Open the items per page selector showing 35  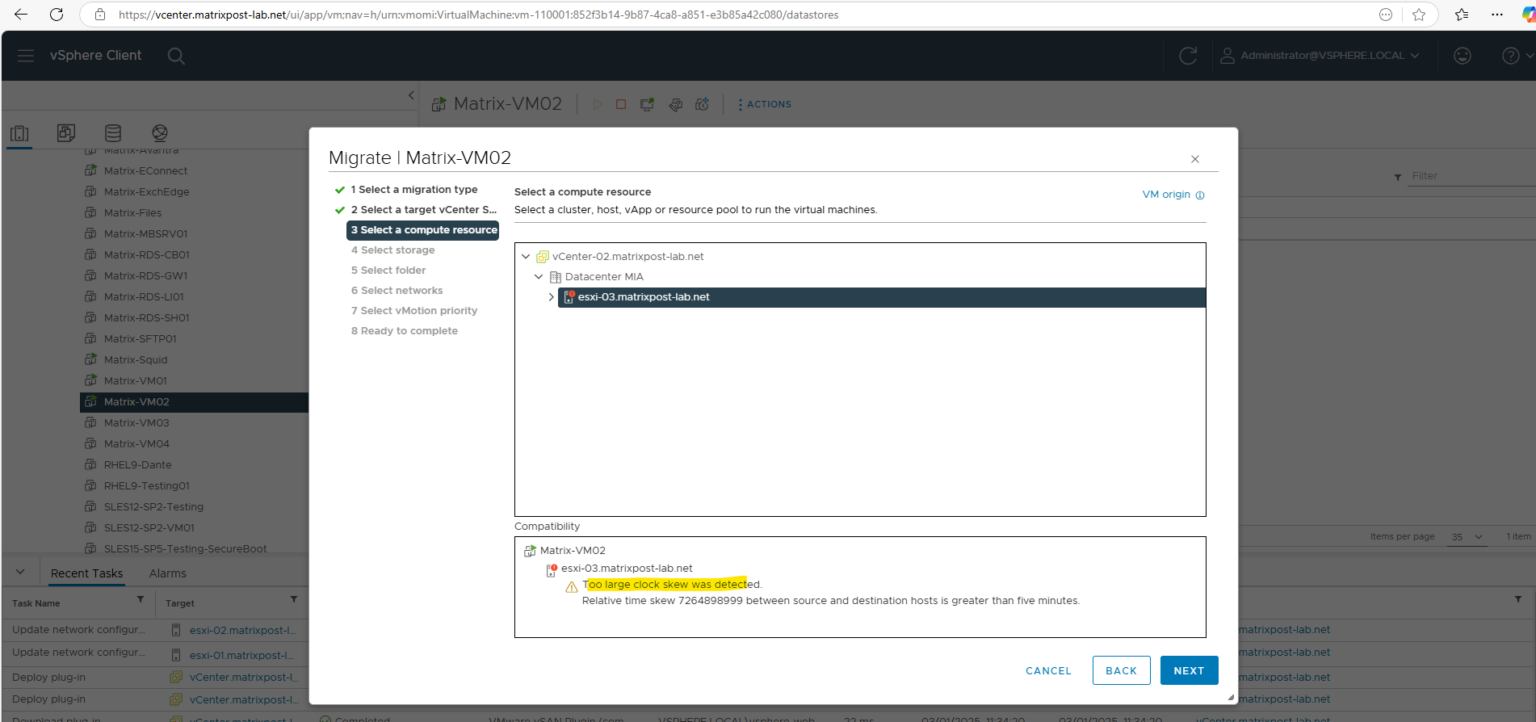(1465, 537)
